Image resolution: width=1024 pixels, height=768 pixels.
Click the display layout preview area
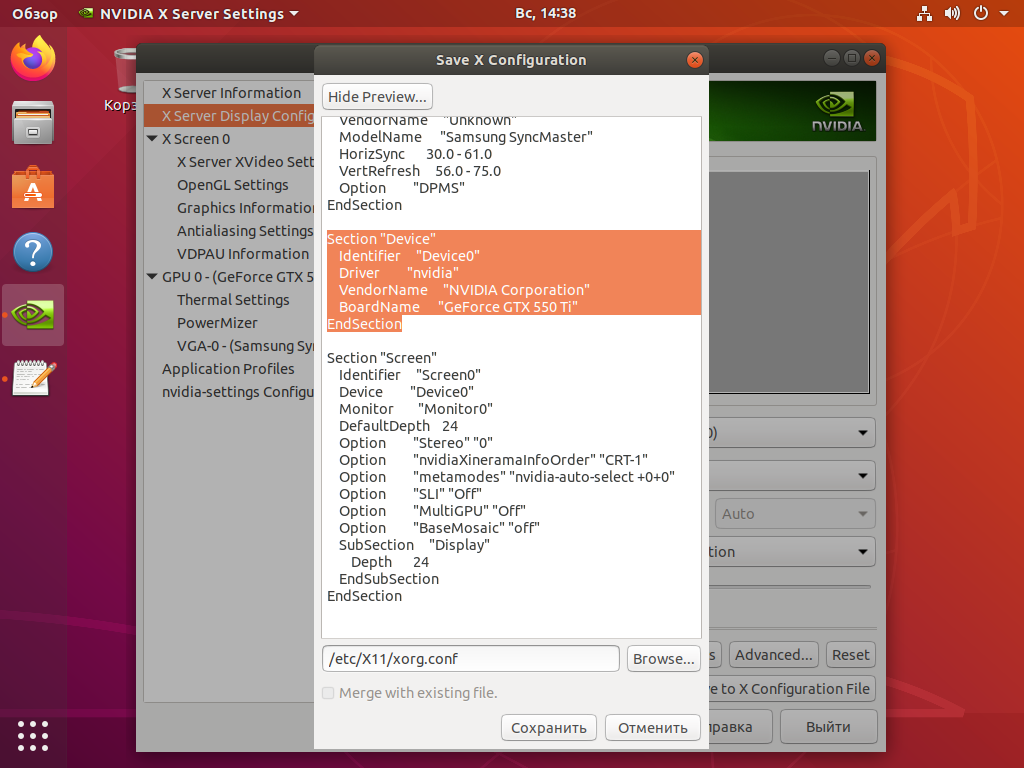[x=789, y=281]
